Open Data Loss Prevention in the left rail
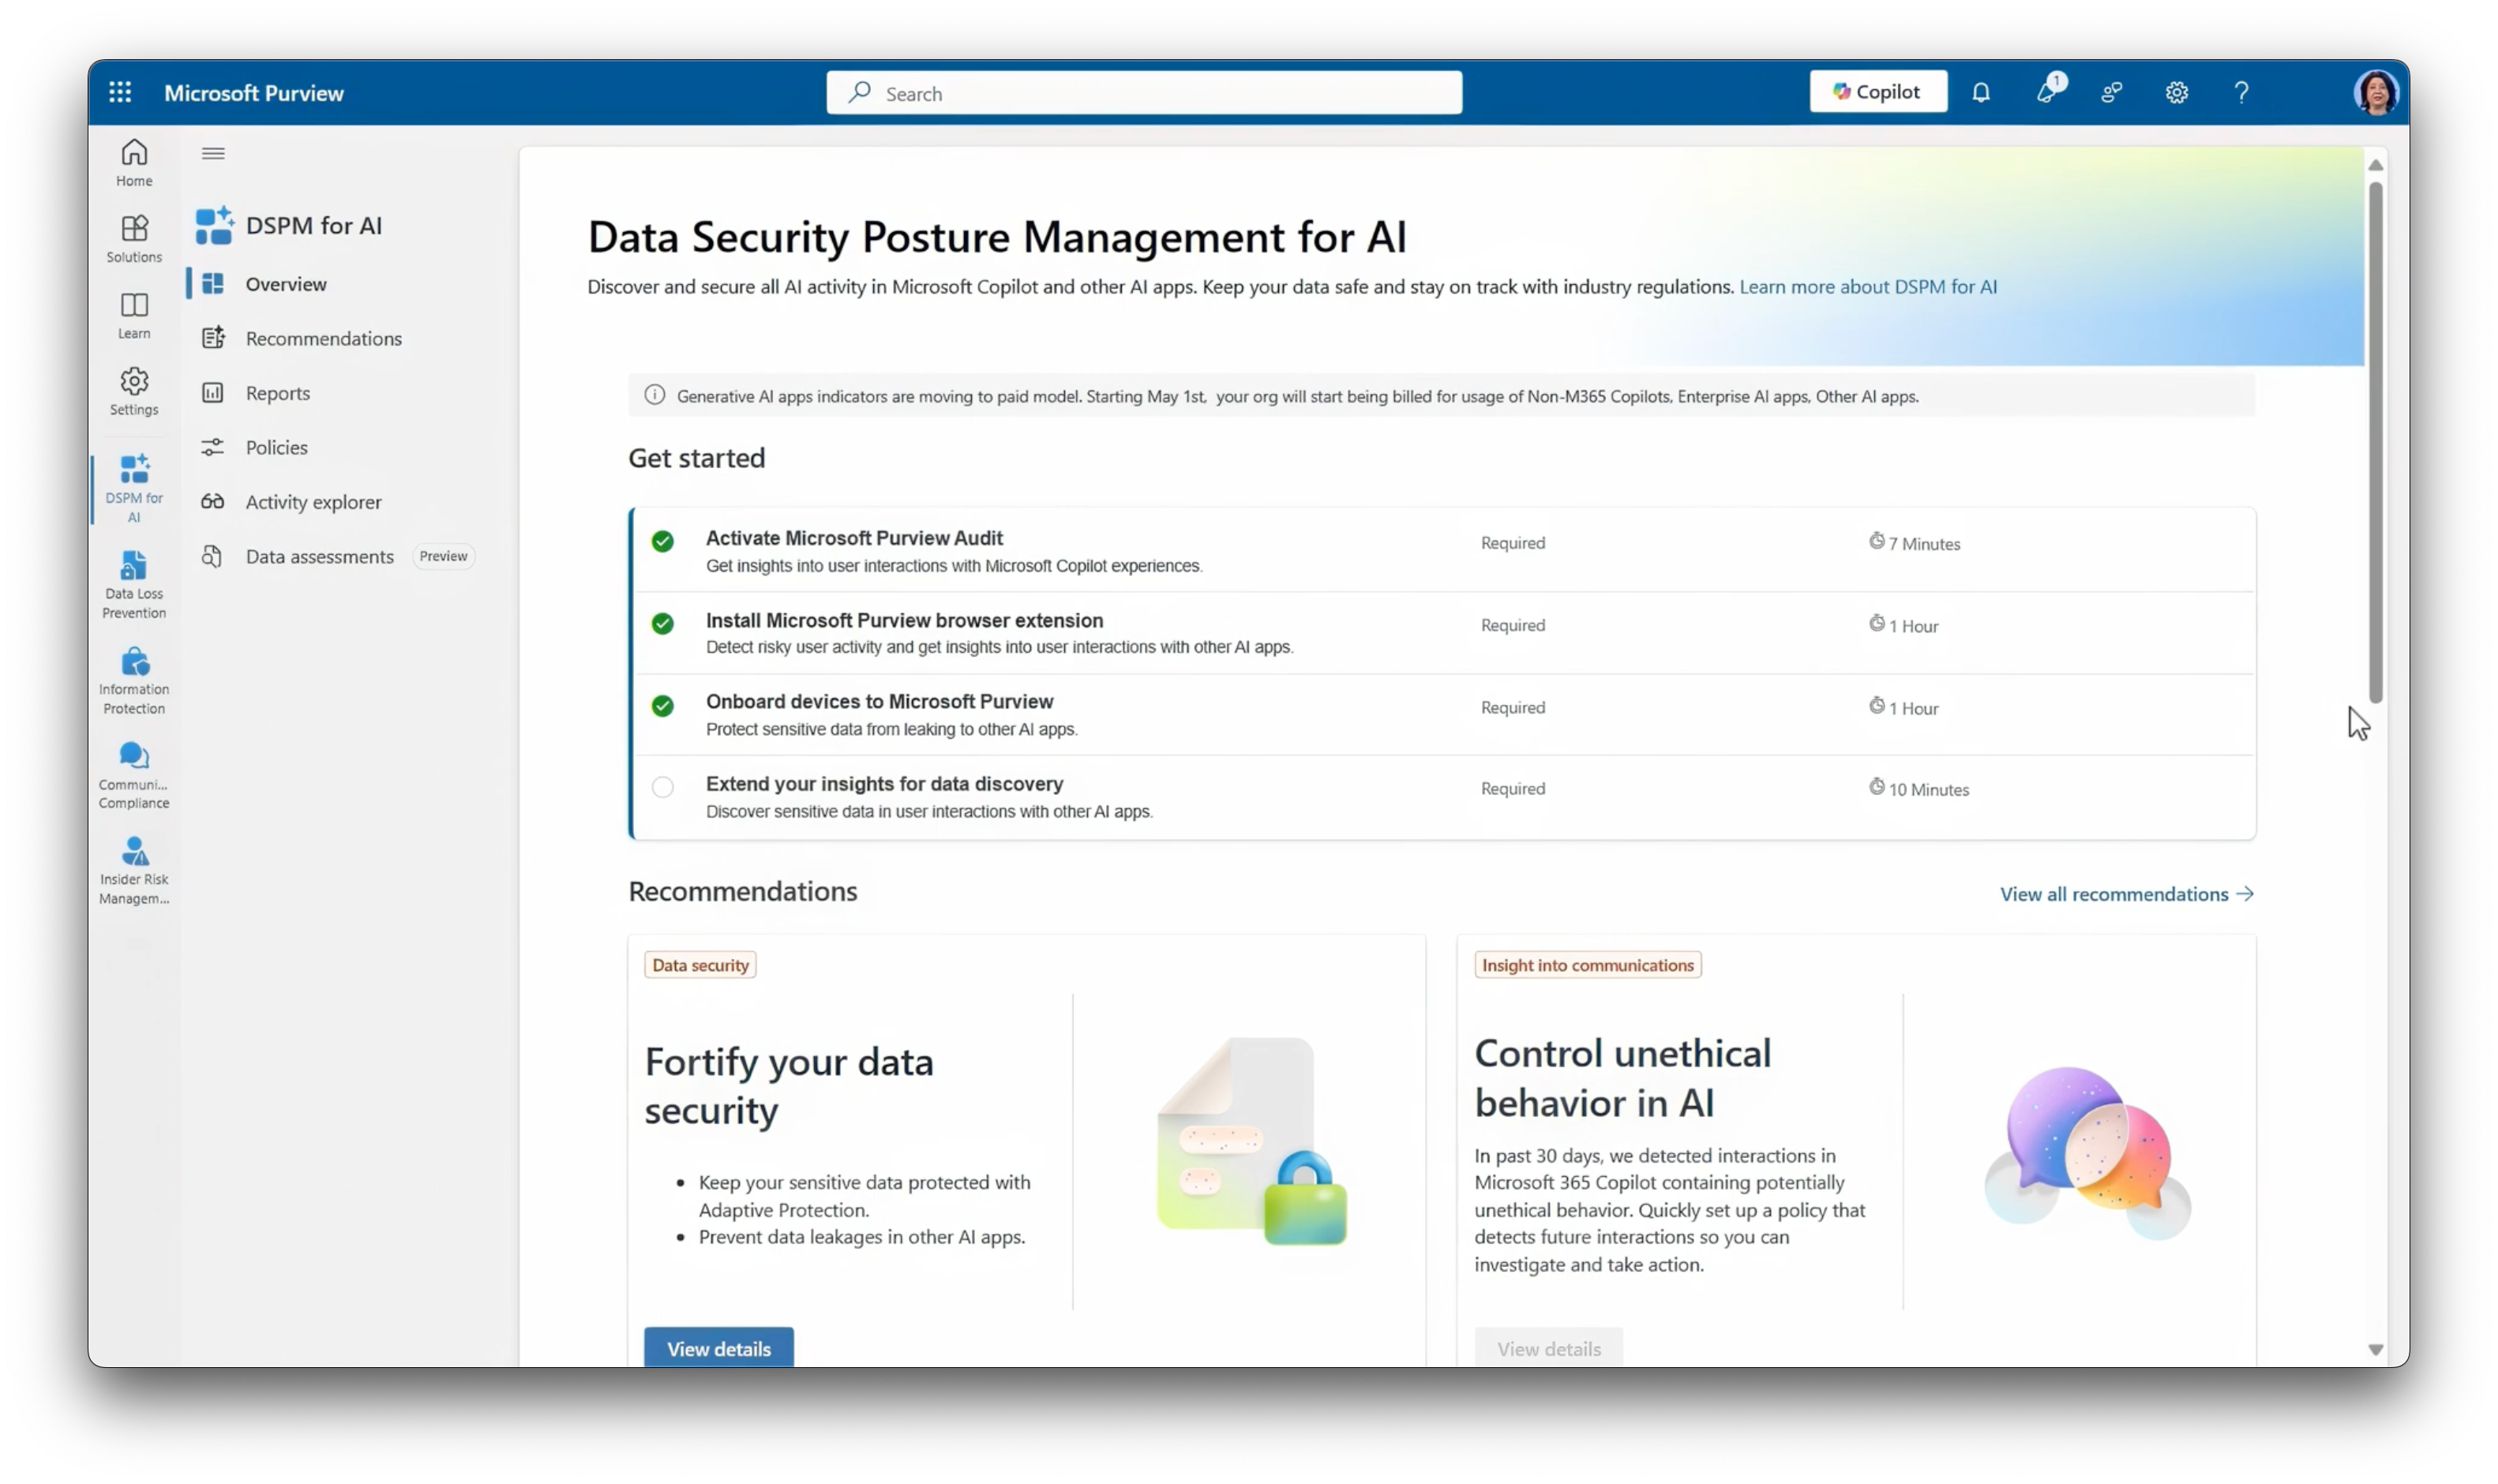Viewport: 2498px width, 1484px height. (134, 584)
